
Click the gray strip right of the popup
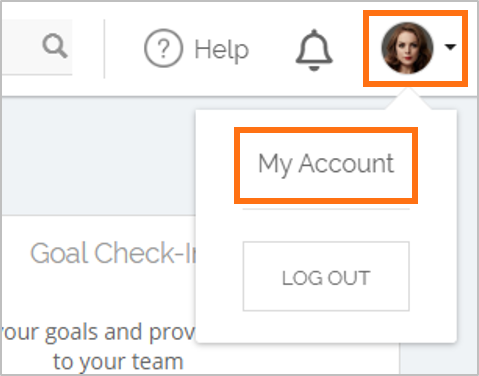tap(467, 233)
